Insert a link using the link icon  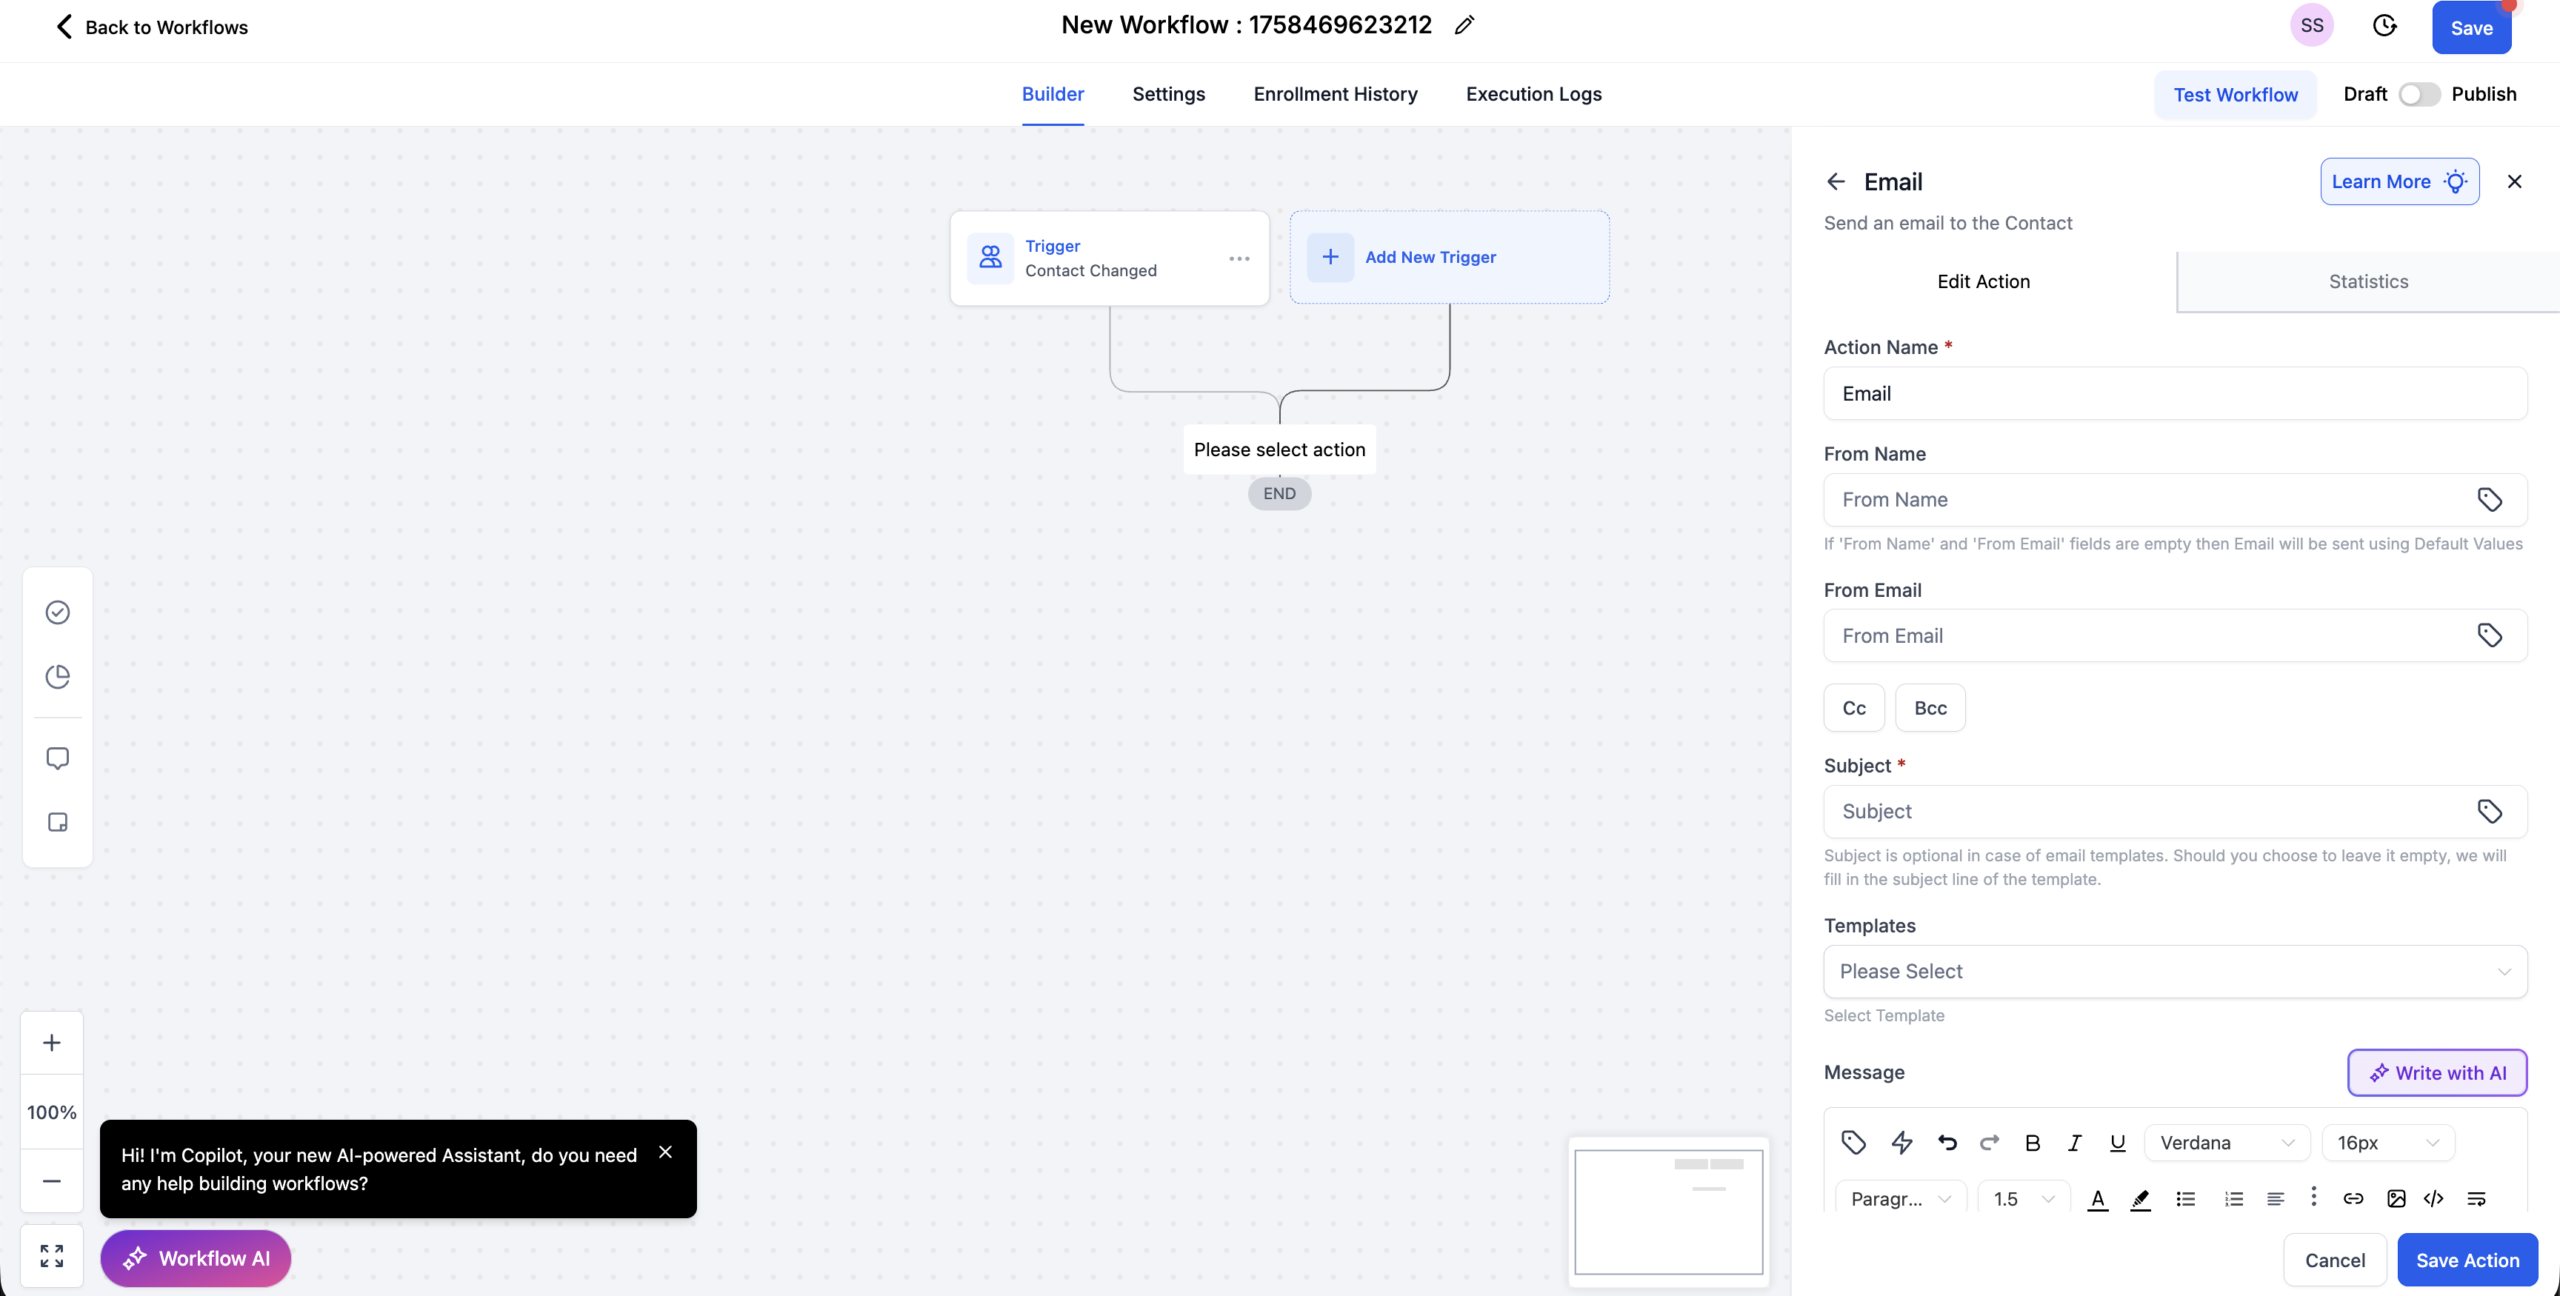point(2353,1198)
